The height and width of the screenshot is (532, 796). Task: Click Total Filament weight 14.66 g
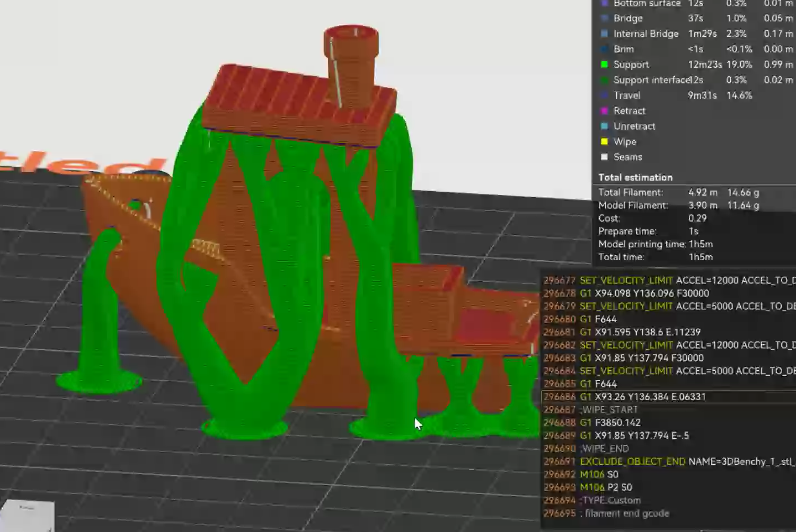pyautogui.click(x=743, y=192)
